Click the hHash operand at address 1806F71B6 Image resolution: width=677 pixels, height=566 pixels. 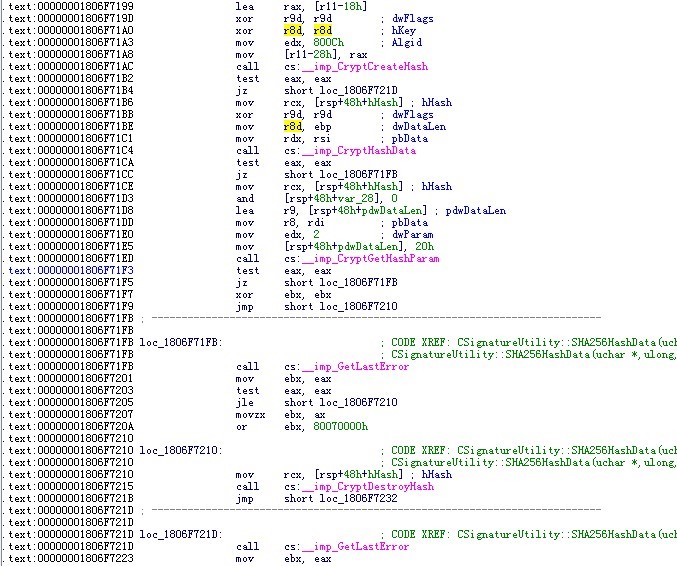tap(383, 102)
